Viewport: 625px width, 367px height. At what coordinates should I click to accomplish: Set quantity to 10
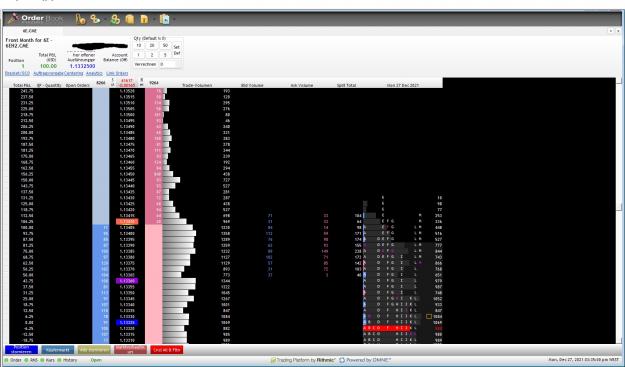pyautogui.click(x=138, y=45)
